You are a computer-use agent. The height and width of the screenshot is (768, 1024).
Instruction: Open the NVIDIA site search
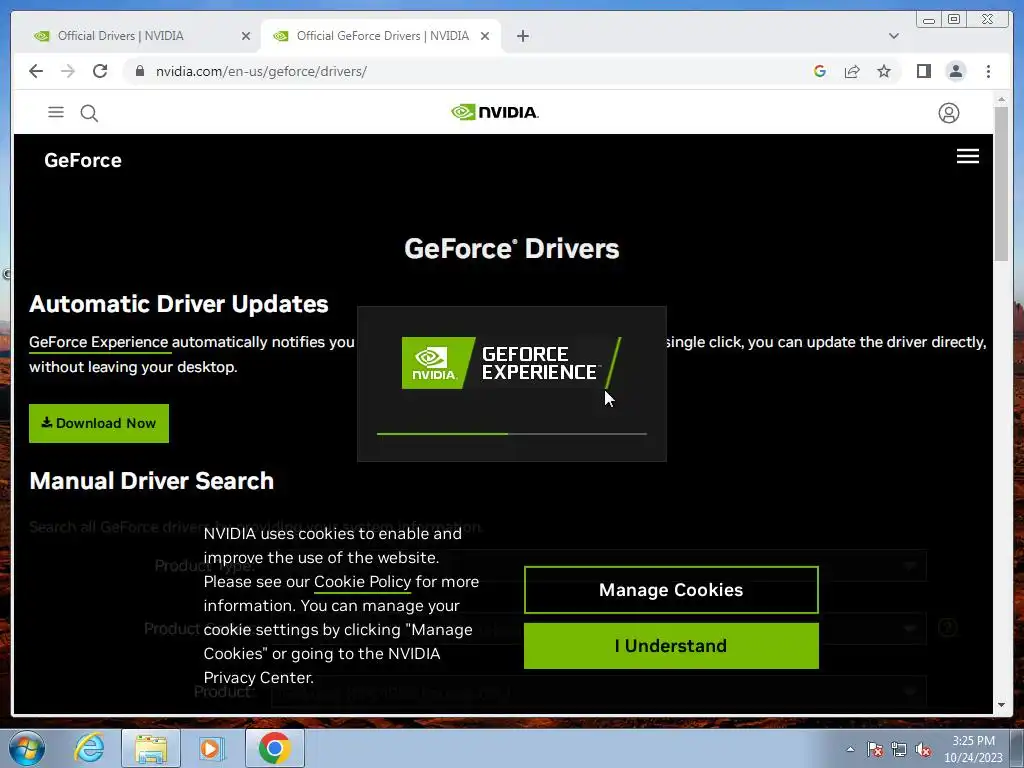pyautogui.click(x=89, y=114)
